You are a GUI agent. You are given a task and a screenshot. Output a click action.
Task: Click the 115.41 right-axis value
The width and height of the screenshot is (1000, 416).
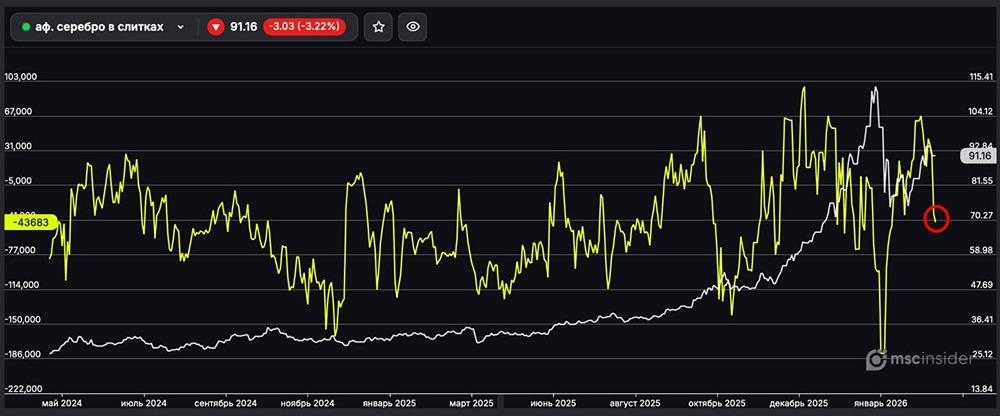[x=981, y=77]
